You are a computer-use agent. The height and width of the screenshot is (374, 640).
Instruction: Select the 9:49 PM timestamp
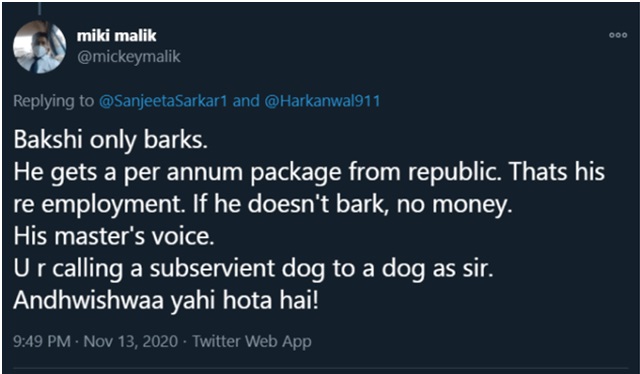(x=42, y=341)
